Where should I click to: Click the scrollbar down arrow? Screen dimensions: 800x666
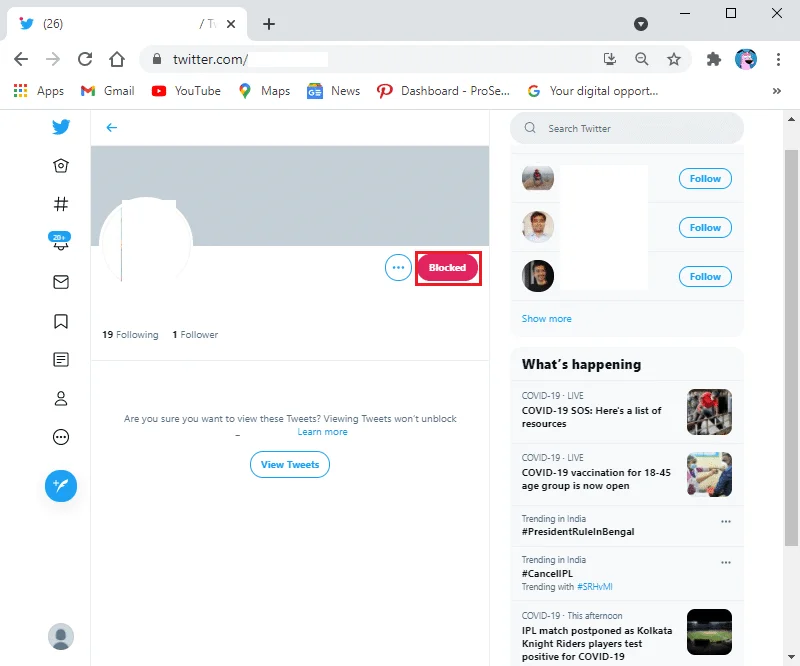[x=791, y=657]
